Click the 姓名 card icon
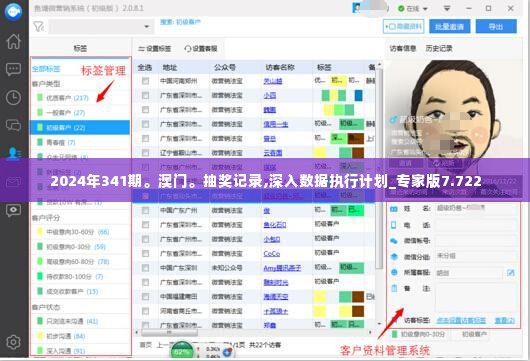530x361 pixels. (394, 209)
